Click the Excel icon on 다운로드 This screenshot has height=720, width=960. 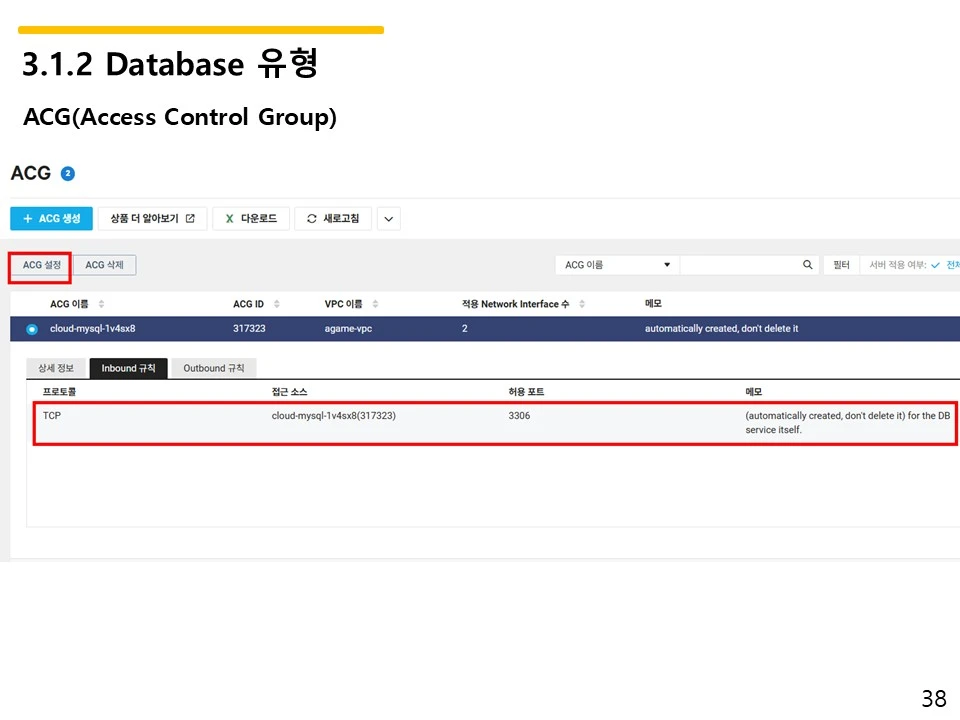pos(230,219)
